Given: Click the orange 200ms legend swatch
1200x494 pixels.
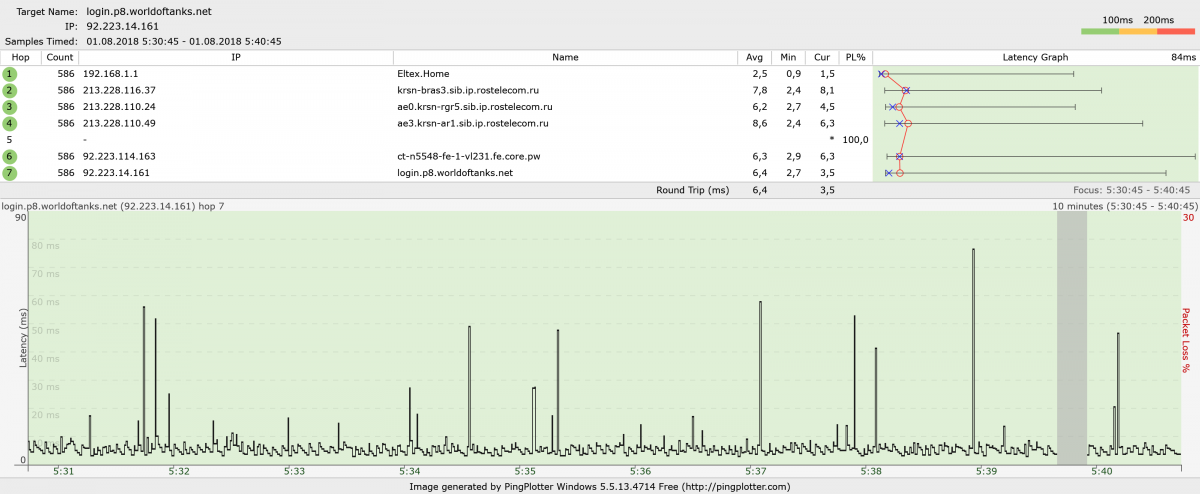Looking at the screenshot, I should [x=1138, y=32].
